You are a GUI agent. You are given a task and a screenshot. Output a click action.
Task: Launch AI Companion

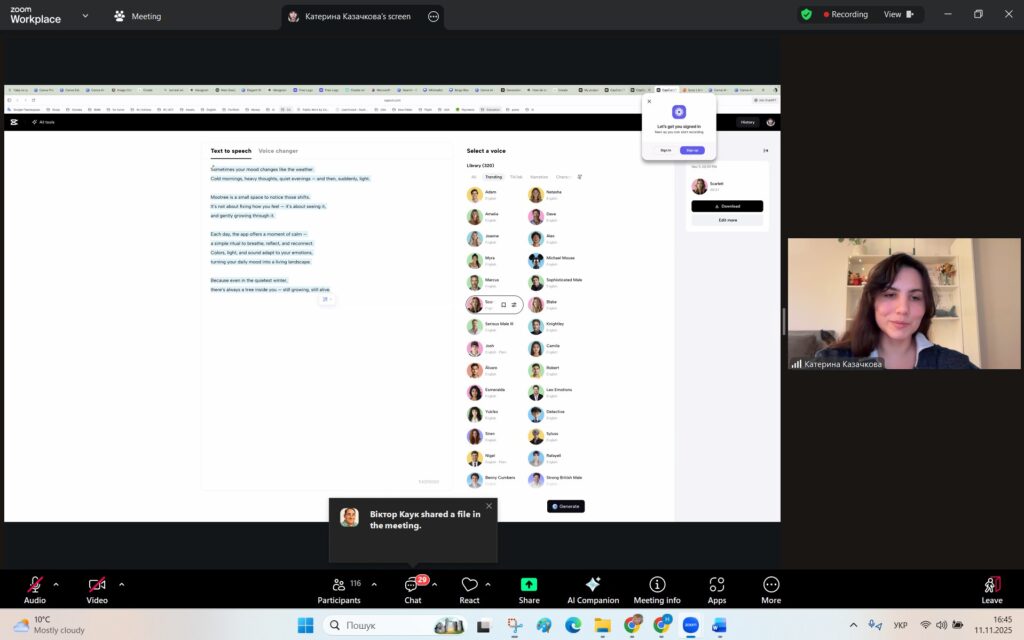coord(592,586)
